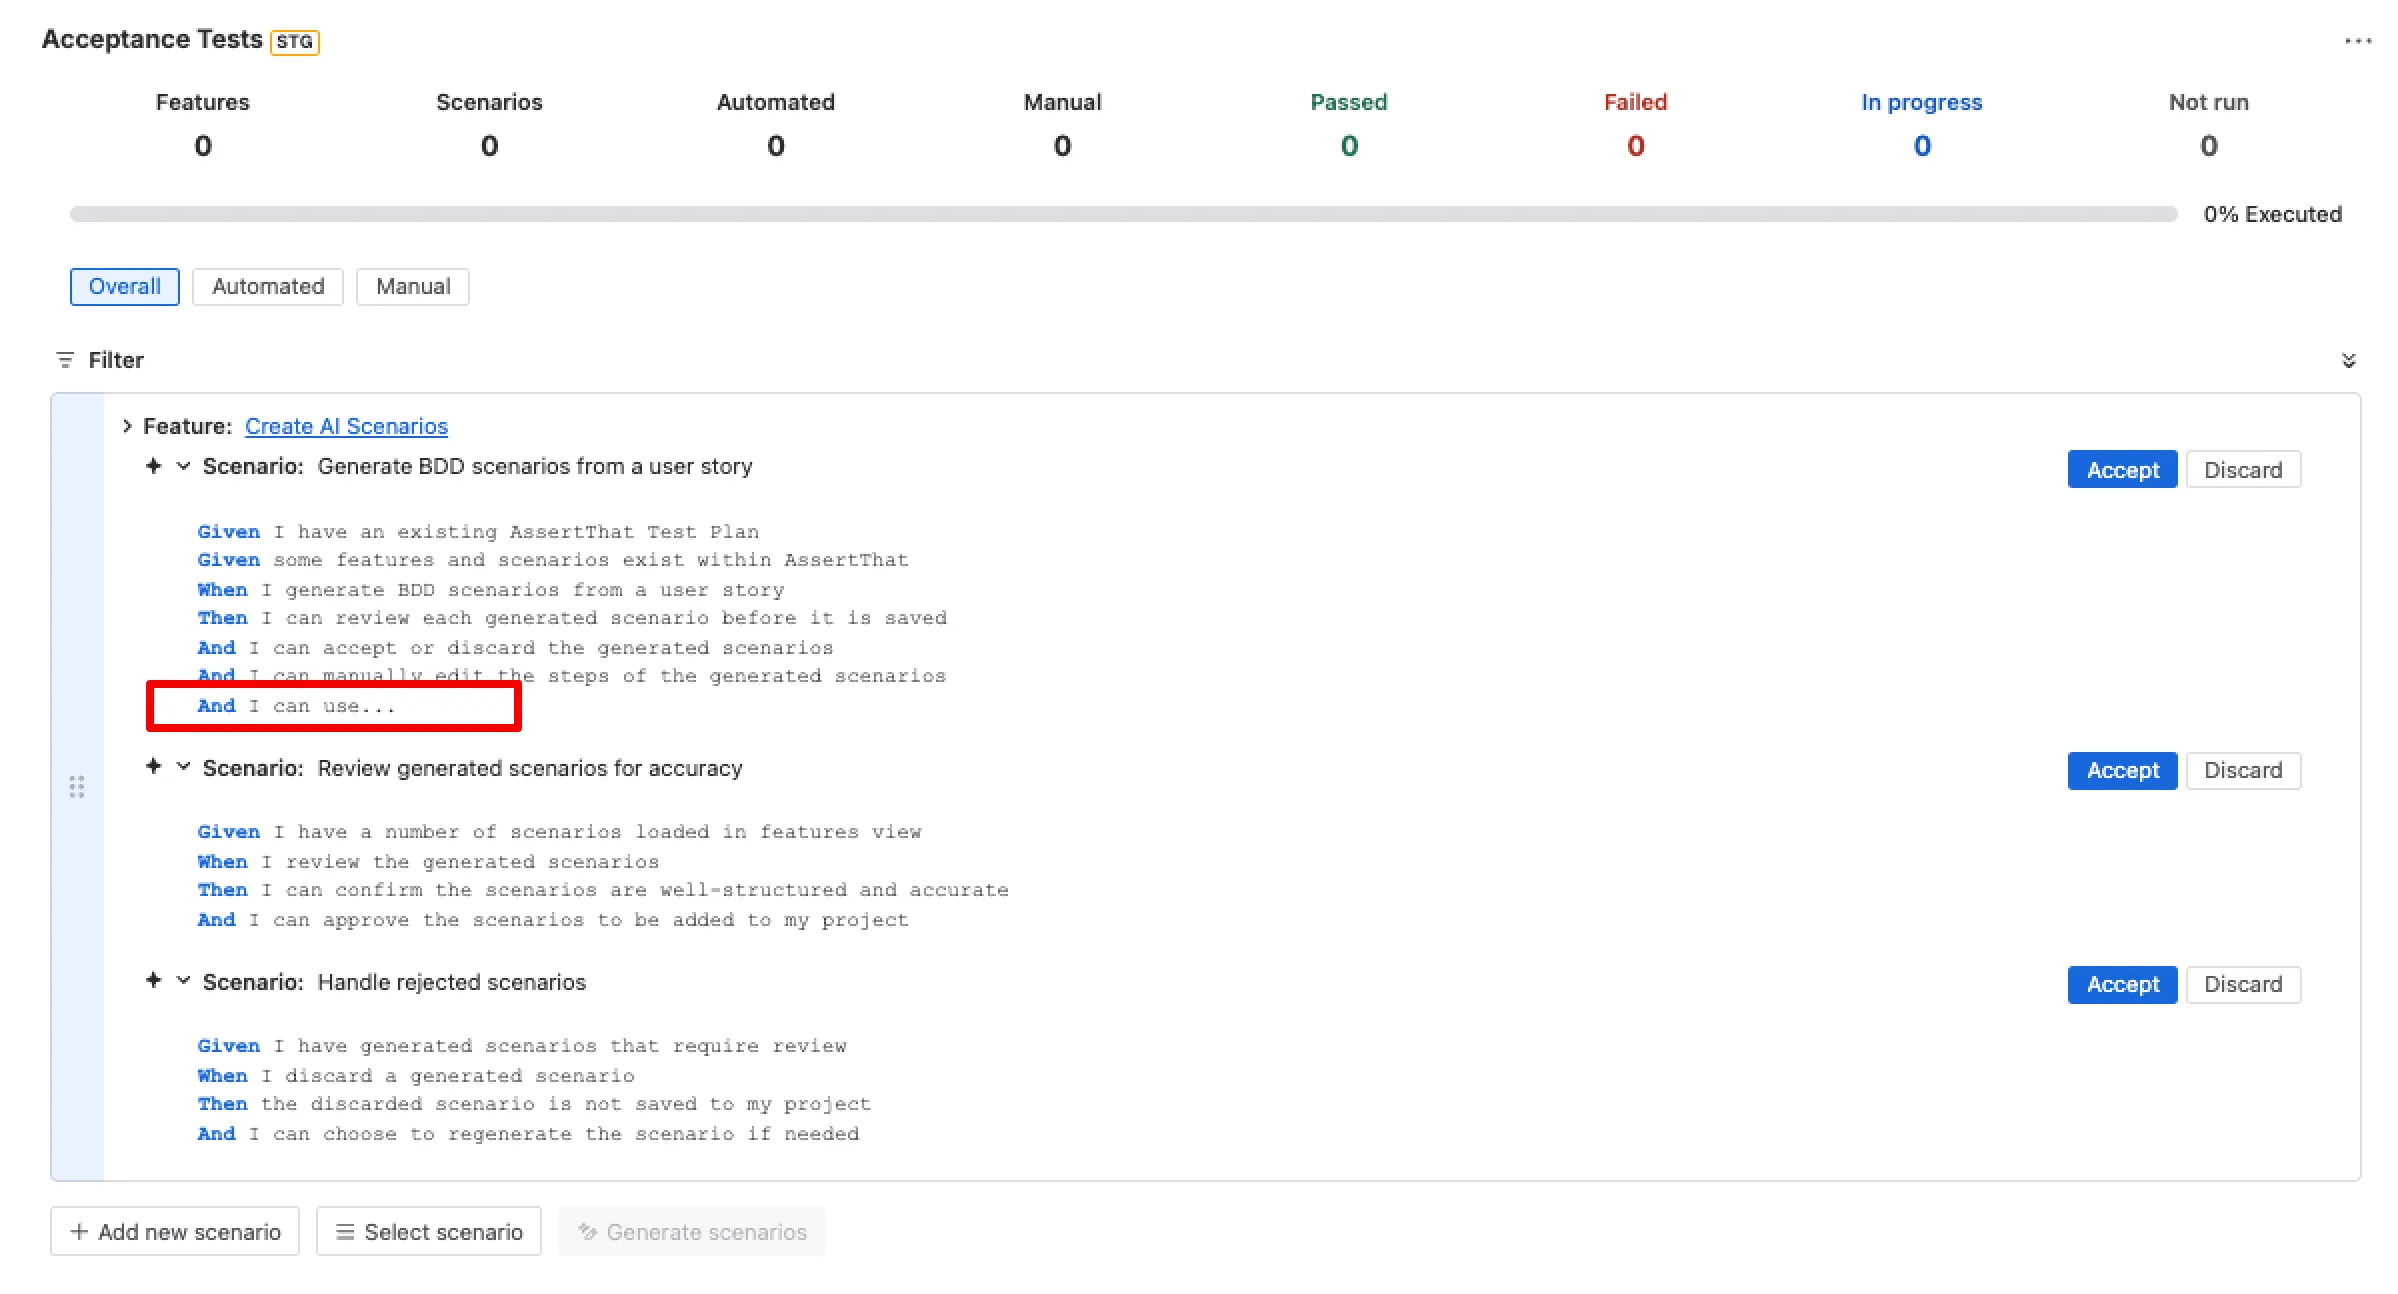Screen dimensions: 2398x1294
Task: Collapse the Generate BDD scenarios scenario
Action: (x=183, y=466)
